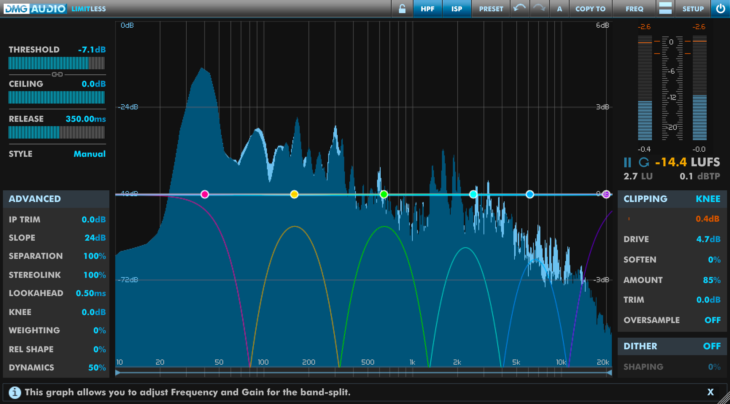Open the PRESET menu

pos(491,8)
